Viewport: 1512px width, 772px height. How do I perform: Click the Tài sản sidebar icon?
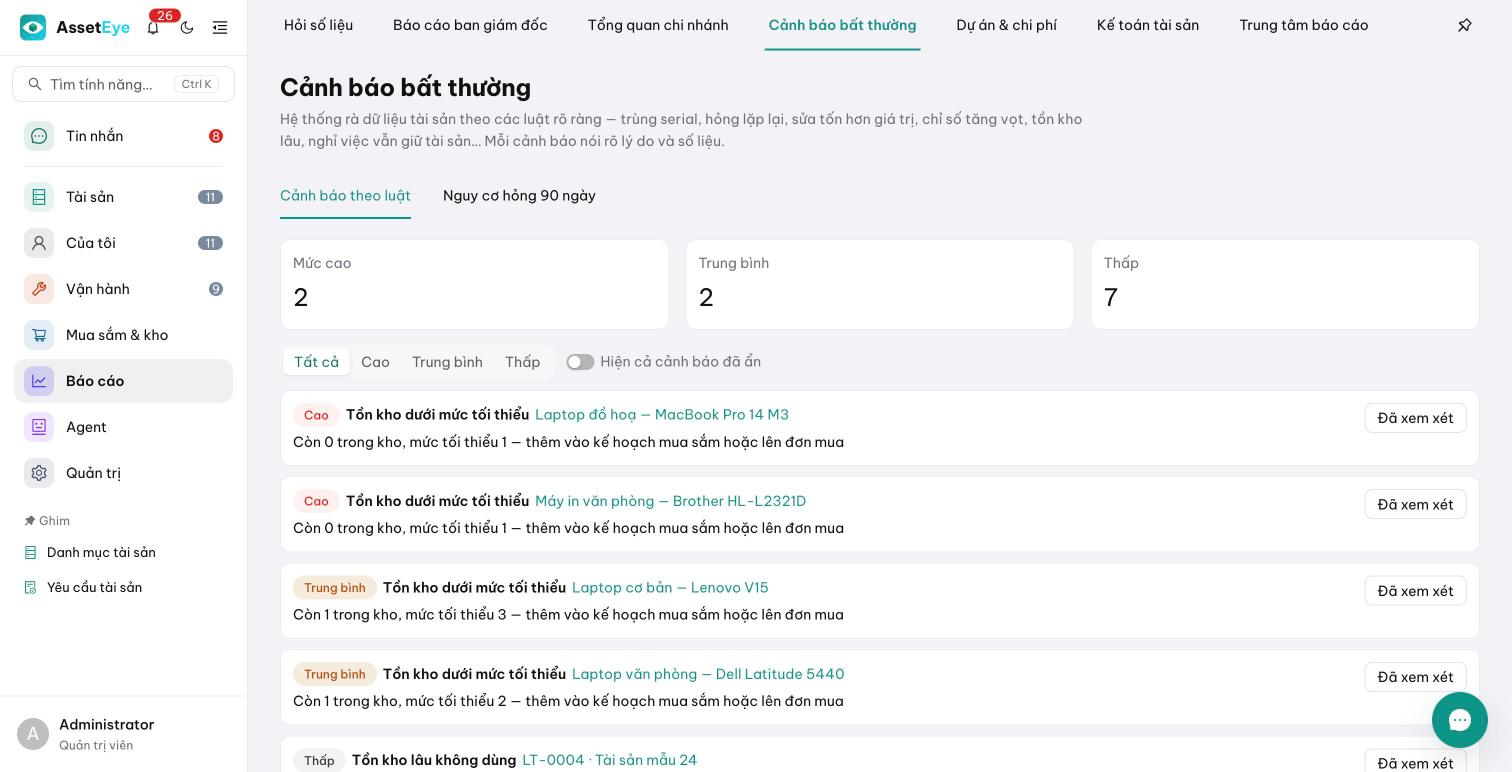pos(39,197)
